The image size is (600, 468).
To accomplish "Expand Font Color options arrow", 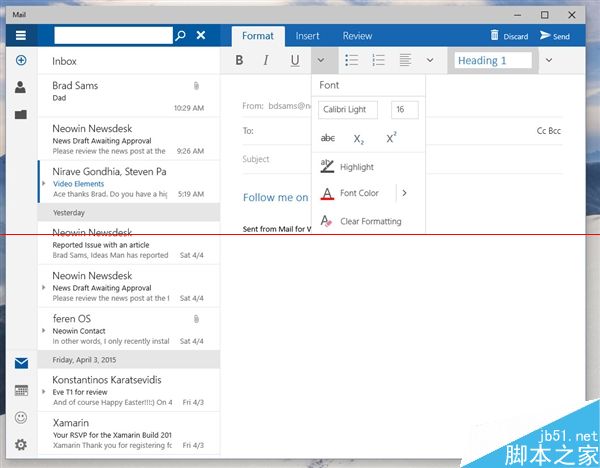I will point(404,193).
